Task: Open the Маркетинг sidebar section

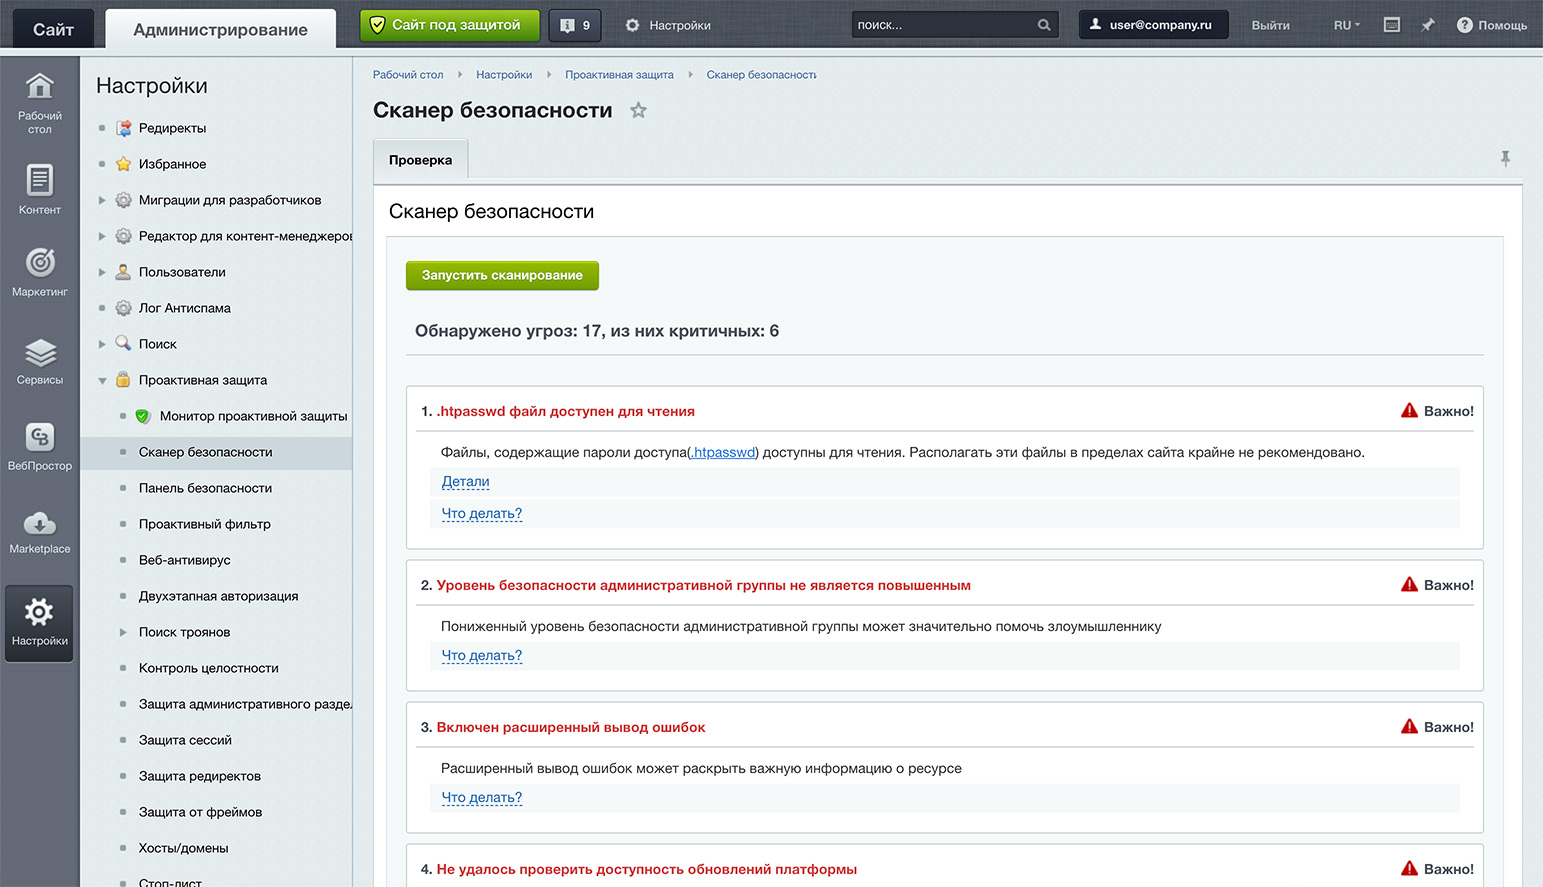Action: pyautogui.click(x=39, y=272)
